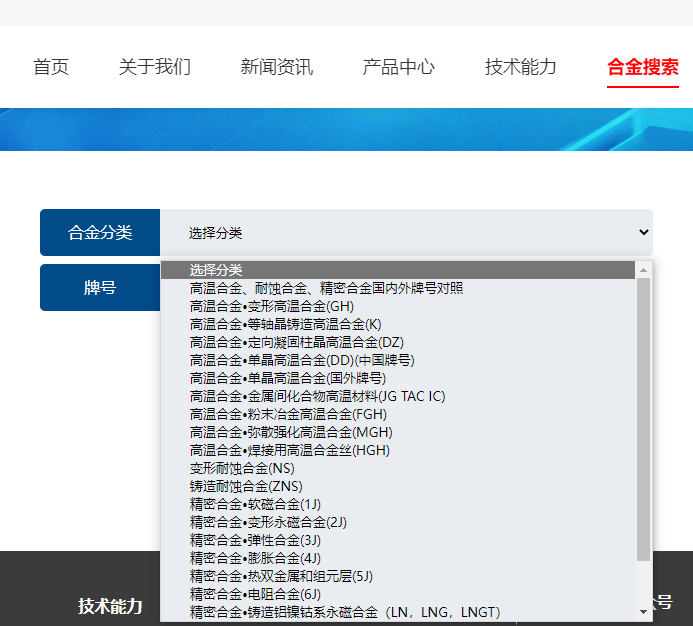Select the 合金搜索 tab
693x626 pixels.
642,67
